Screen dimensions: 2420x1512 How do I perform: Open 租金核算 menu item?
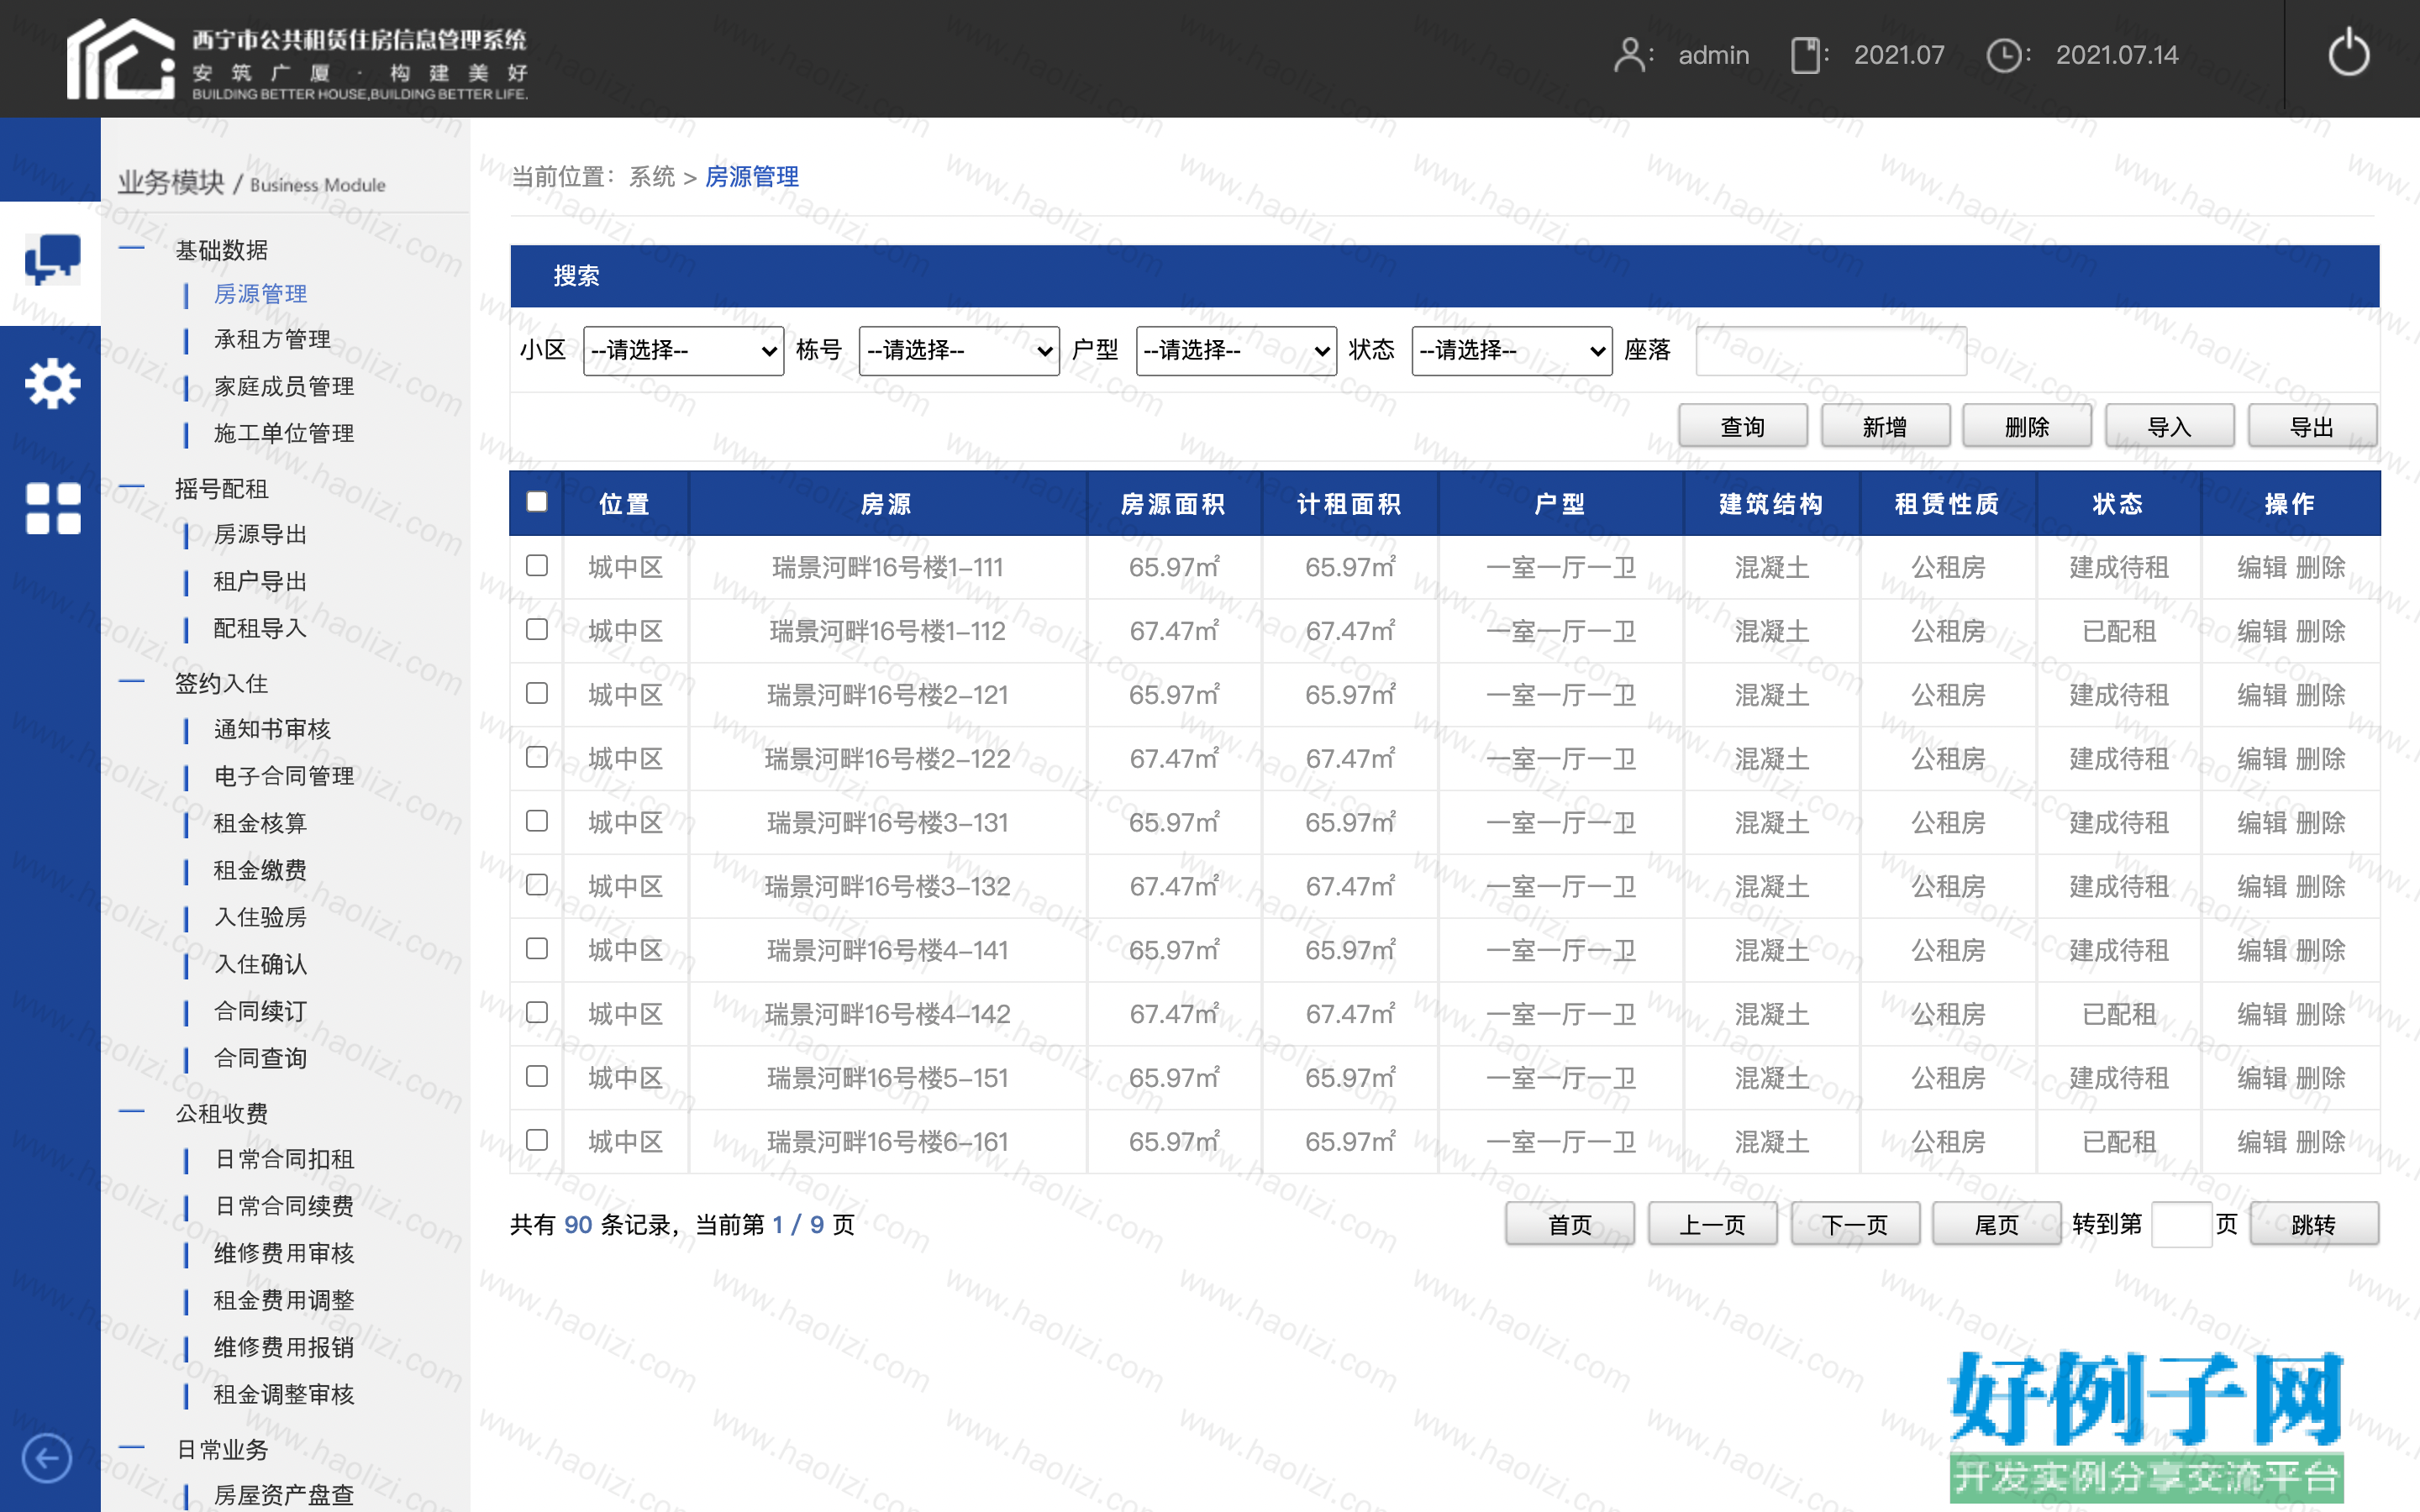click(x=260, y=823)
